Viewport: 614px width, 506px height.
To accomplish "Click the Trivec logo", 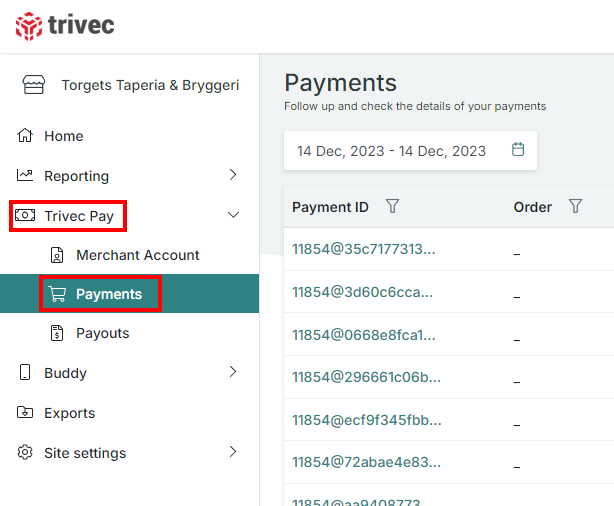I will click(x=64, y=26).
